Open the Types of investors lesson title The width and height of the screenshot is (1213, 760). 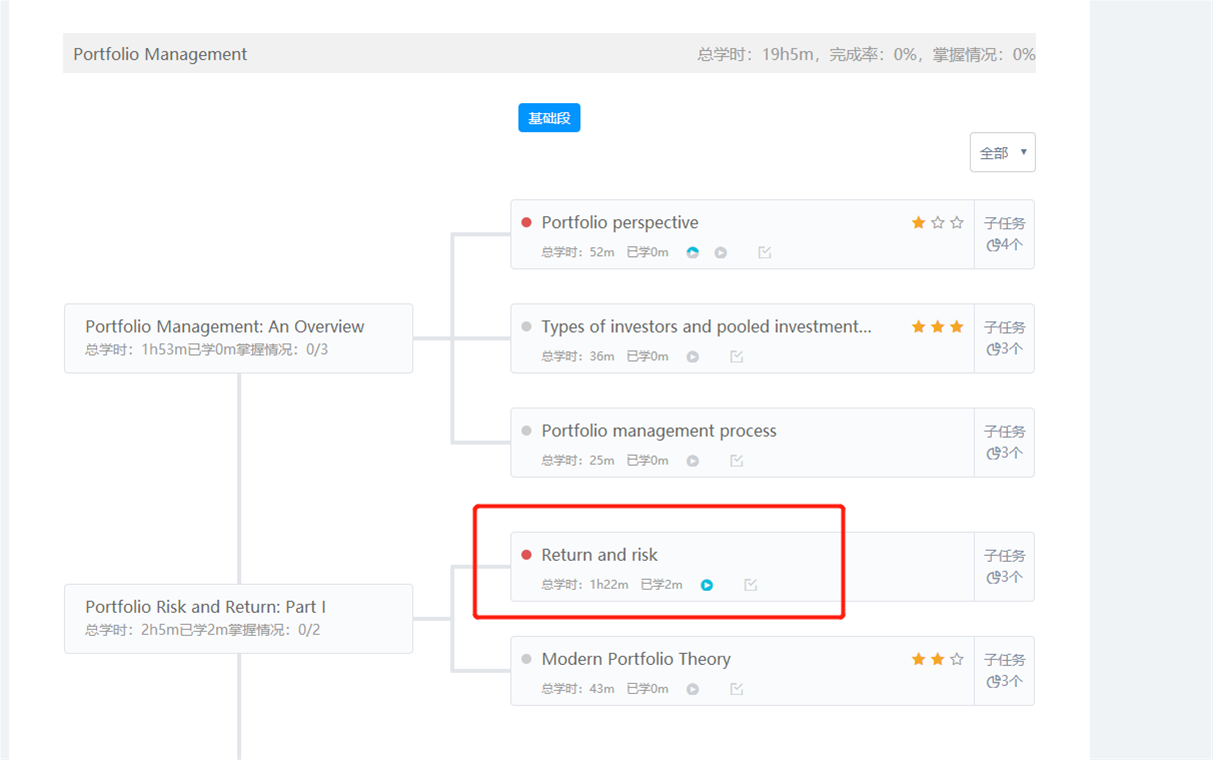(706, 327)
